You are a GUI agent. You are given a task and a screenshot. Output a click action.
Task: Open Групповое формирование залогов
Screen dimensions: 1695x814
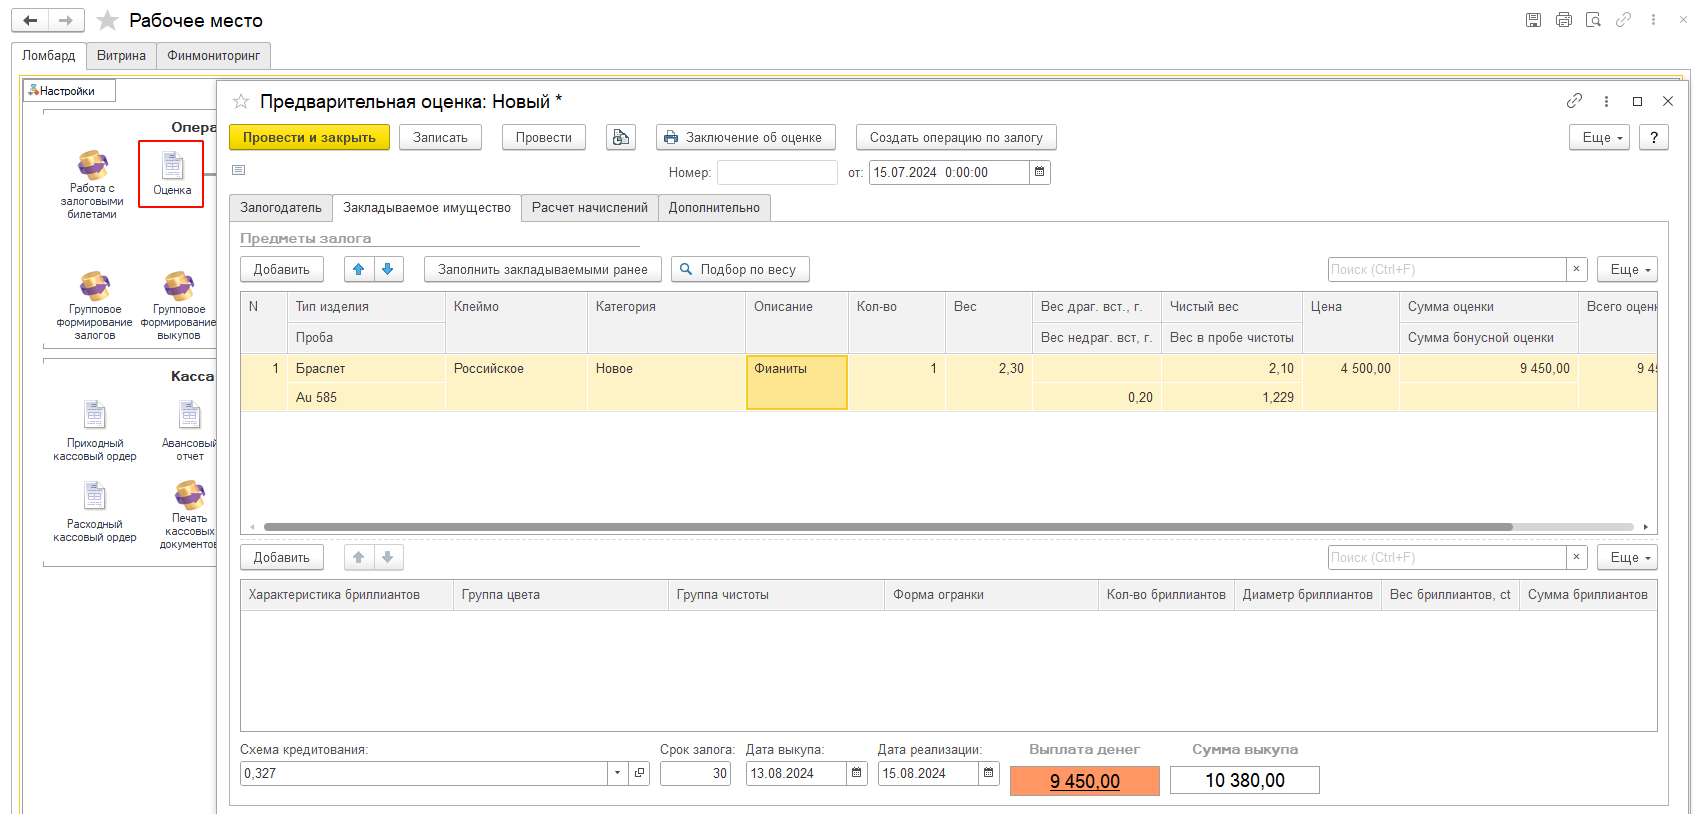tap(95, 306)
